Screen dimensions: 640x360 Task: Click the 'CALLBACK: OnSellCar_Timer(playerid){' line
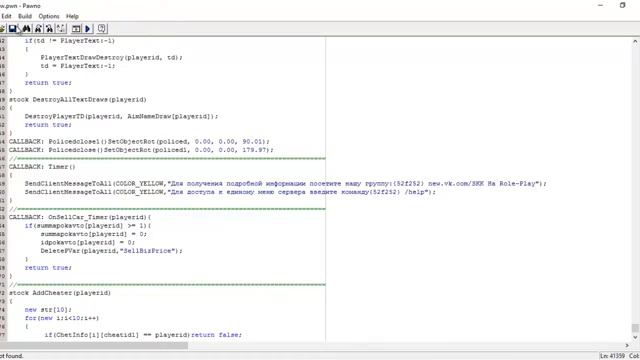[80, 217]
